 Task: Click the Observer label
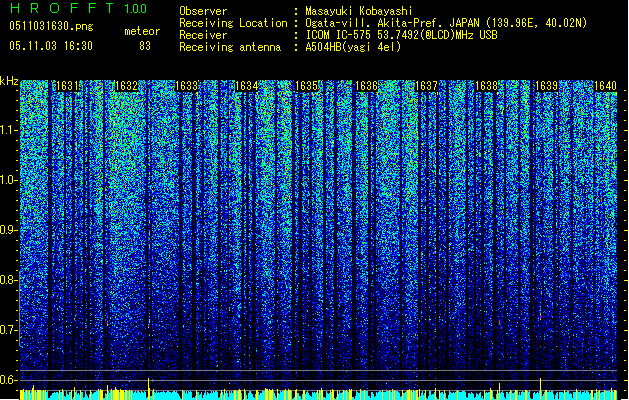point(203,11)
